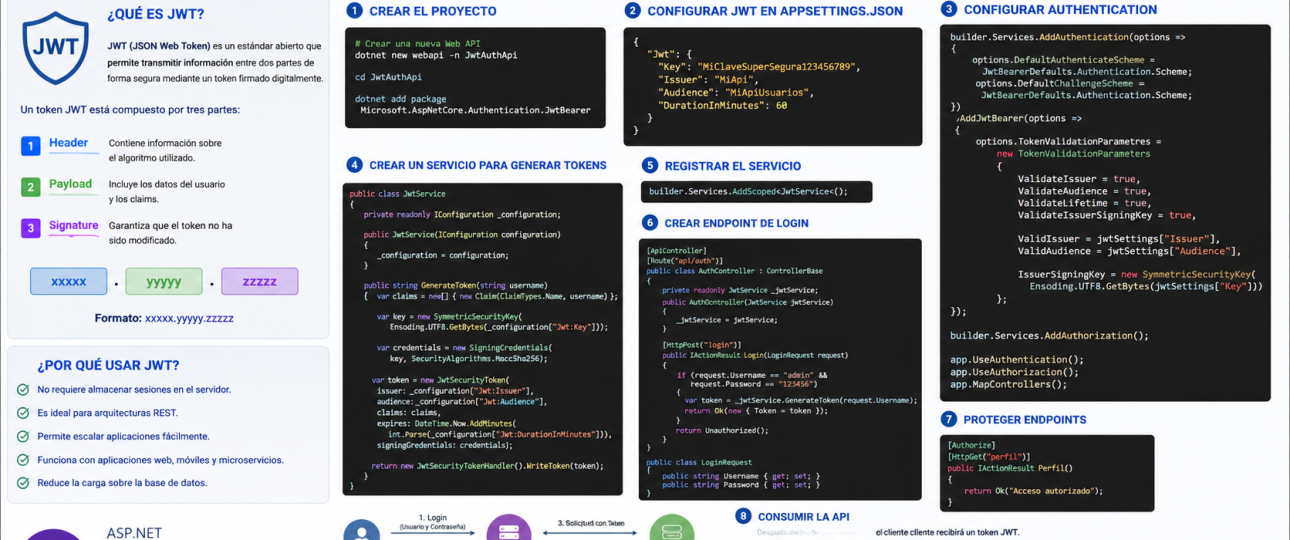
Task: Click checkmark beside 'Reduce la carga sobre la base'
Action: (x=23, y=483)
